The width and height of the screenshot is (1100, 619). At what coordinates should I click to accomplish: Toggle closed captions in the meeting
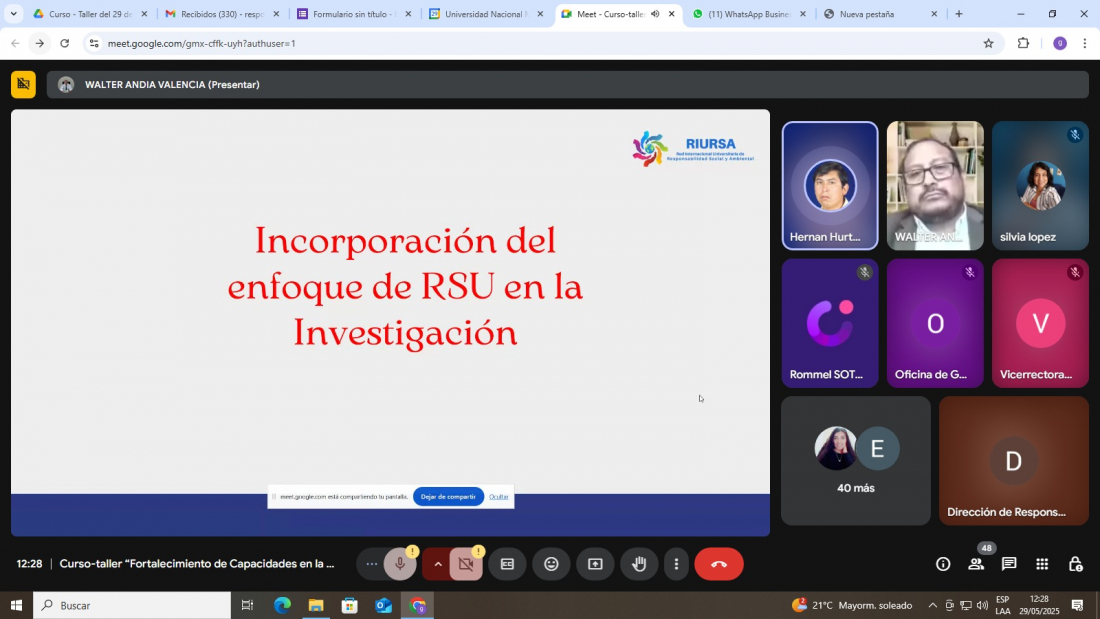pos(507,564)
